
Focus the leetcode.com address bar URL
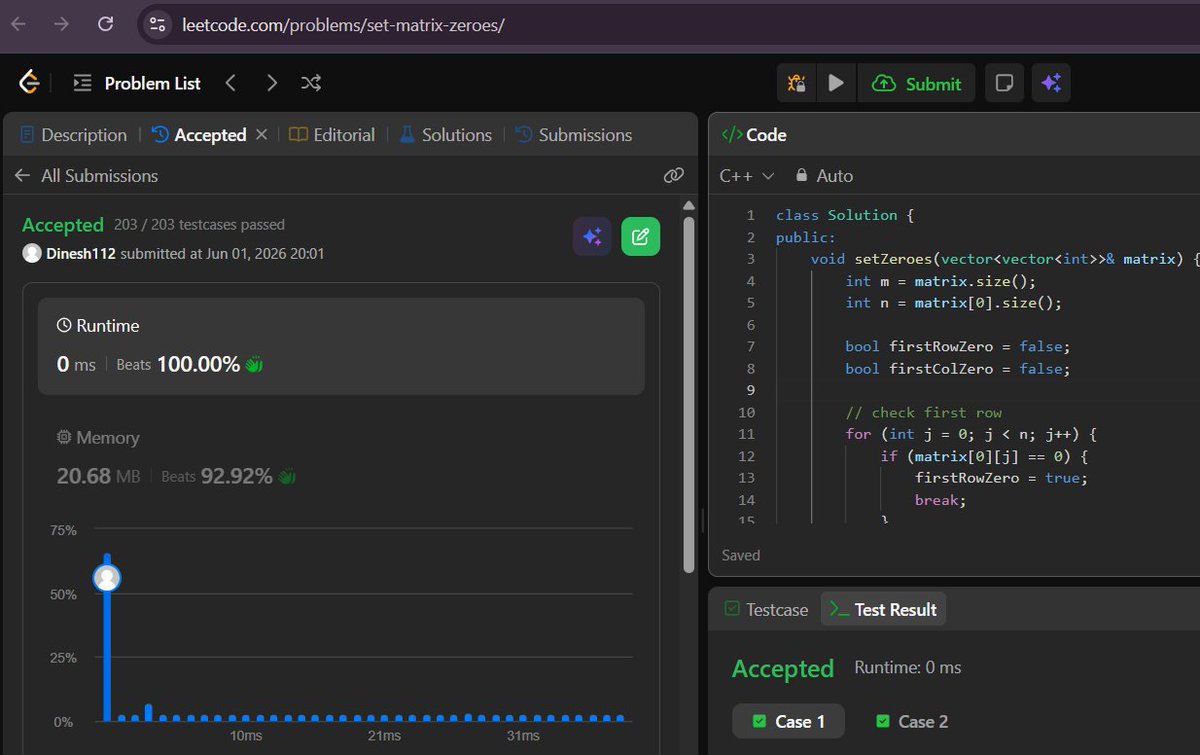pyautogui.click(x=343, y=24)
